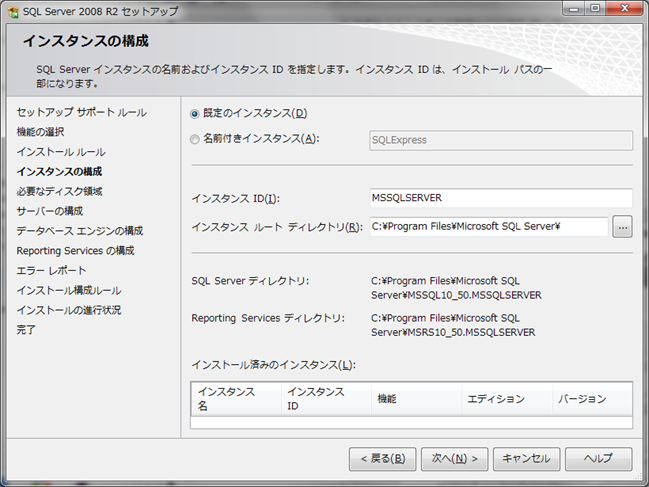Click the エディション column header
Image resolution: width=649 pixels, height=487 pixels.
507,399
